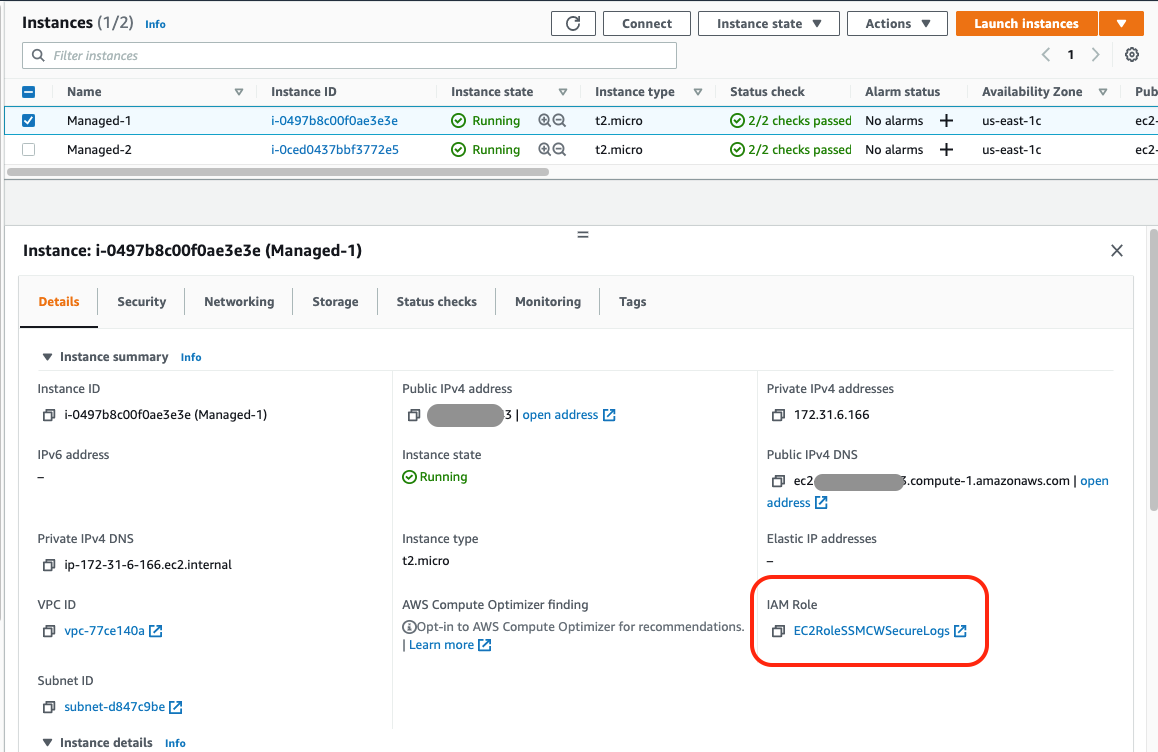Click the Connect button

point(646,23)
